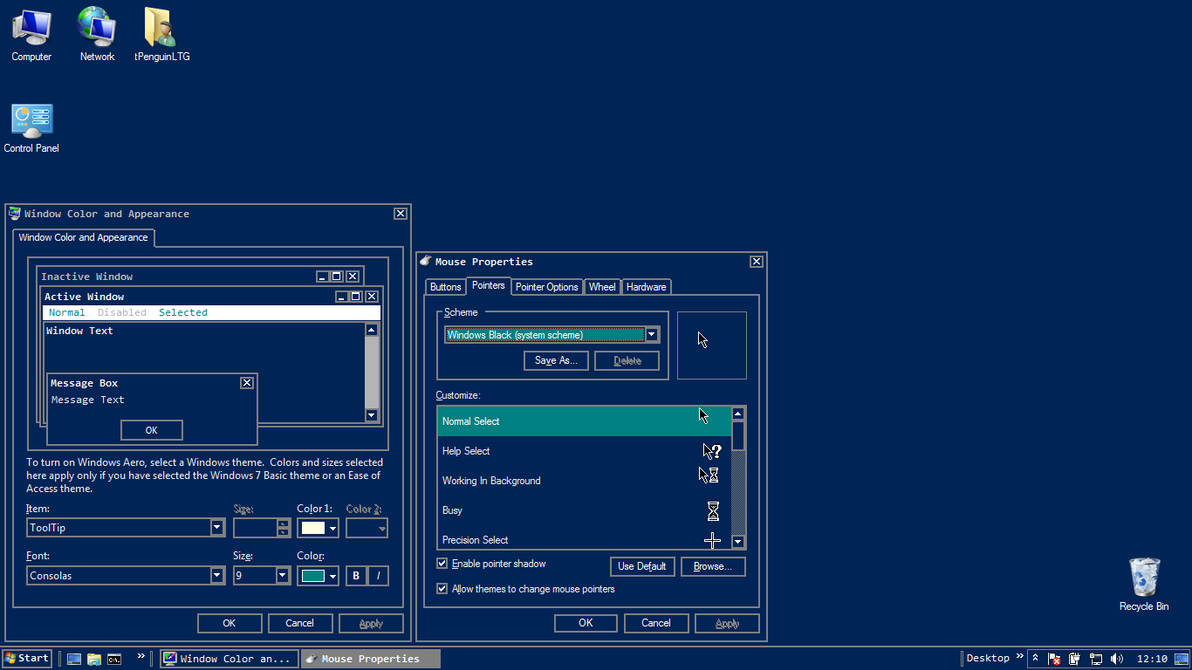
Task: Click the Italic button next to Bold
Action: point(377,575)
